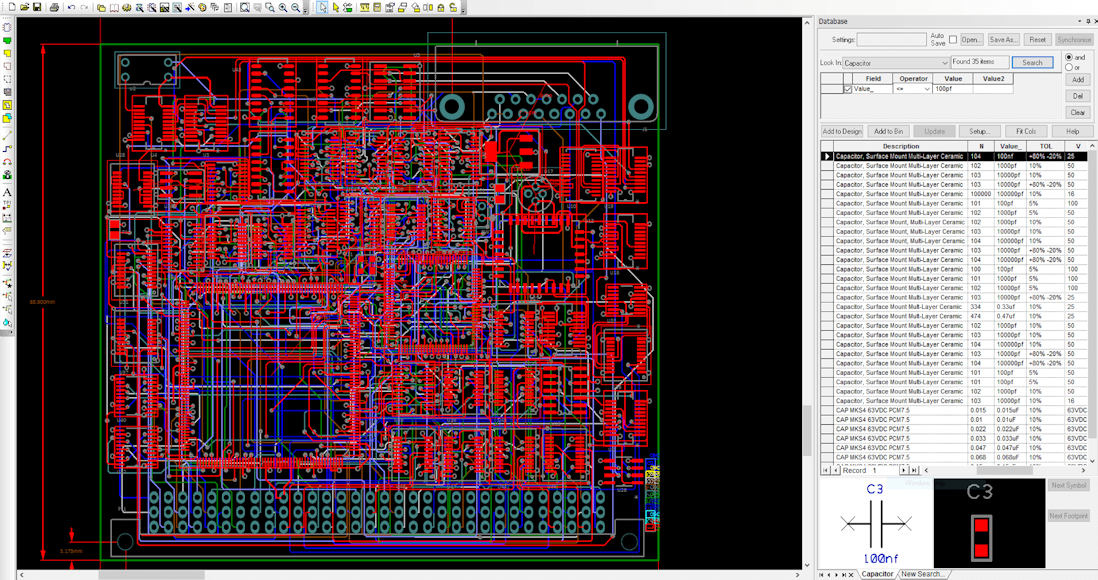
Task: Toggle the Auto Save checkbox
Action: coord(953,39)
